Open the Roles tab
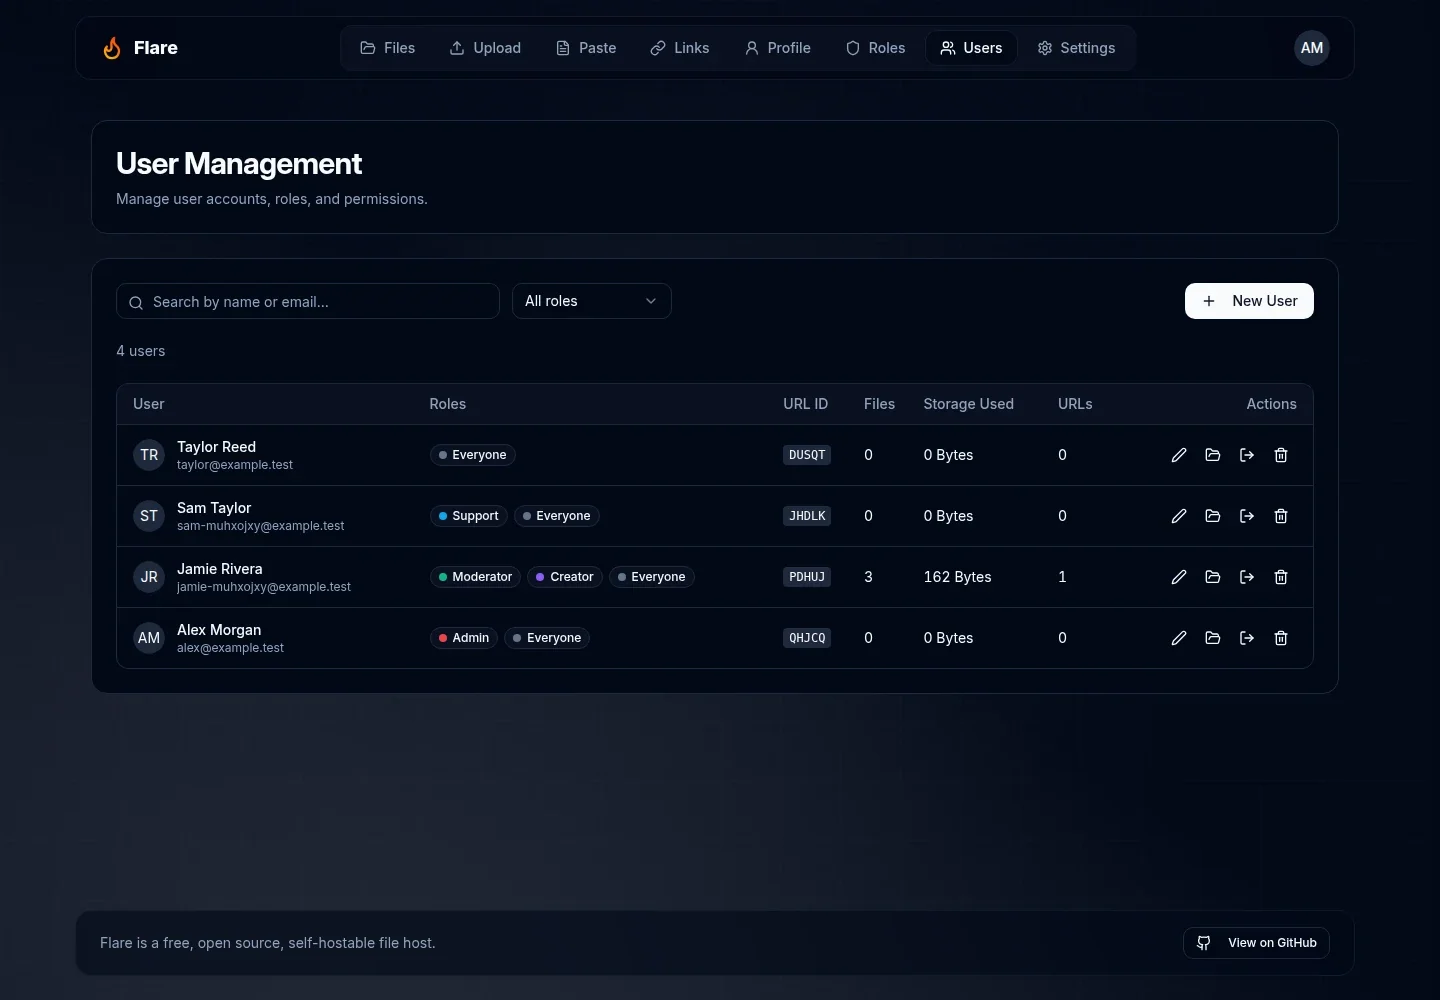 point(876,48)
